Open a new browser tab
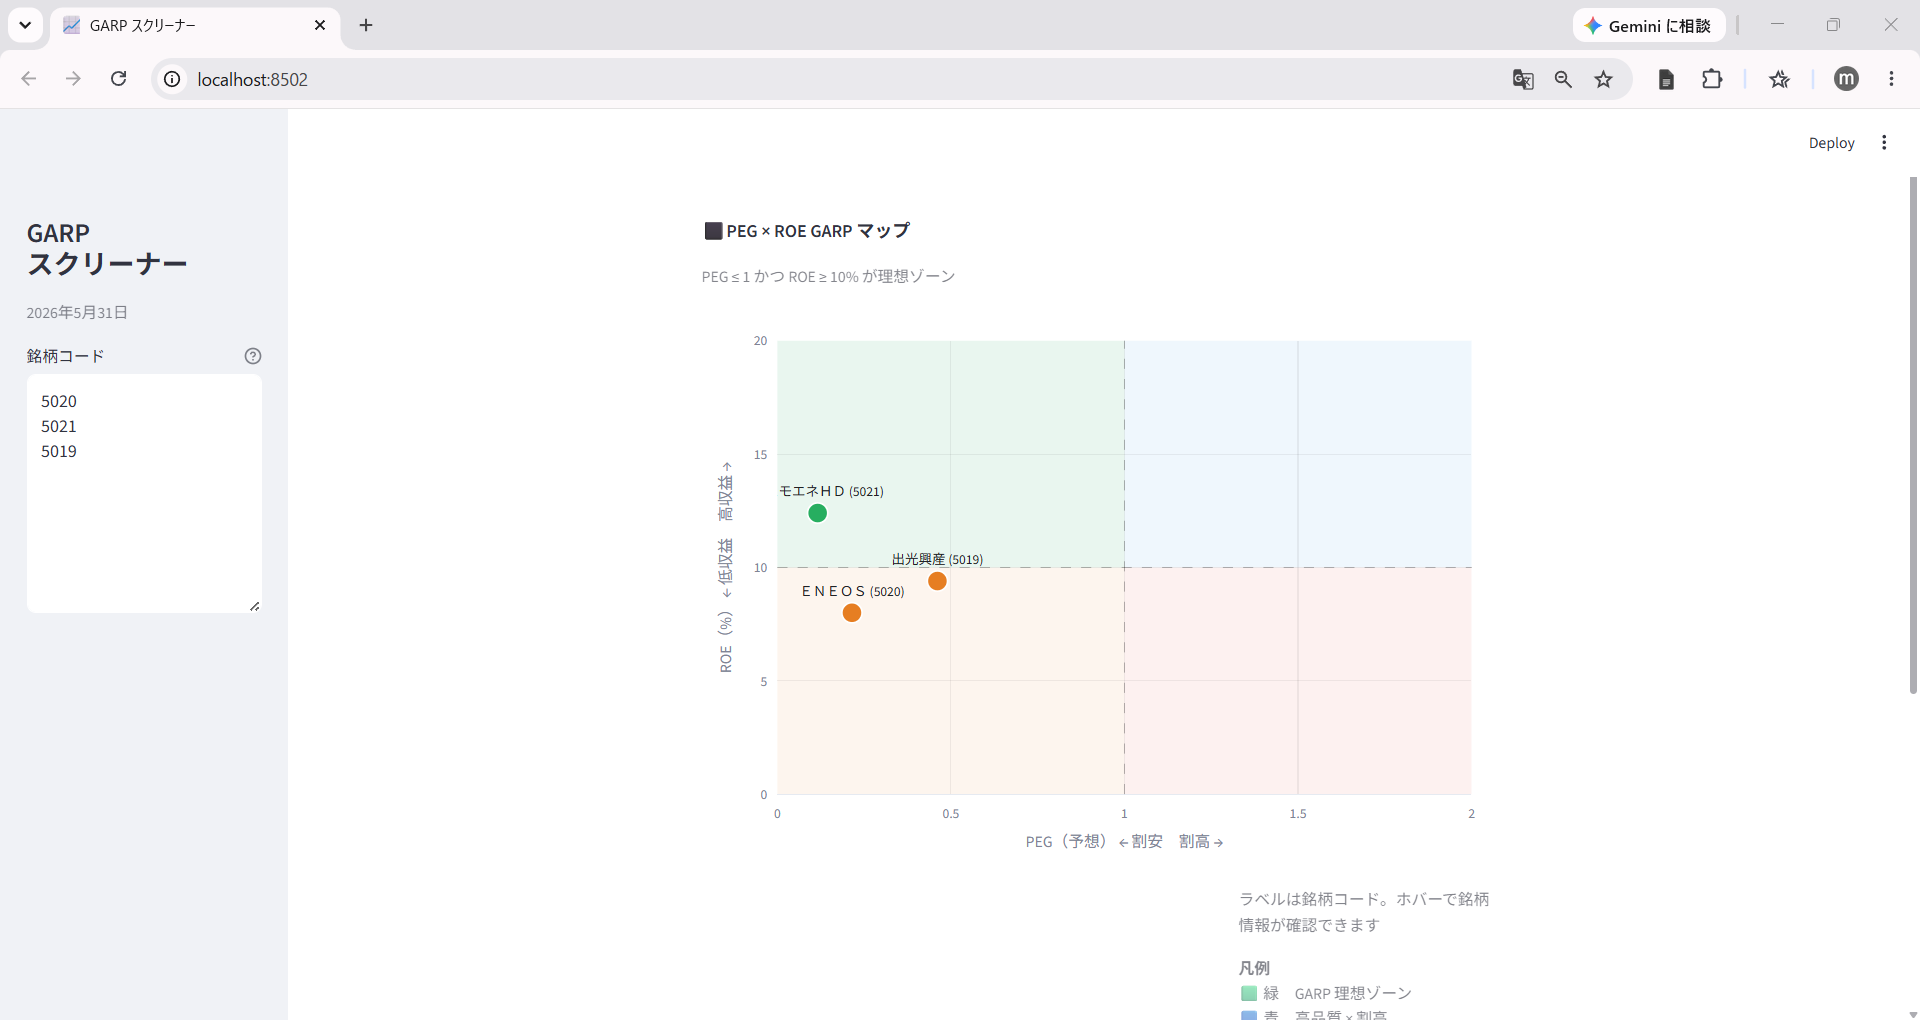 tap(366, 25)
